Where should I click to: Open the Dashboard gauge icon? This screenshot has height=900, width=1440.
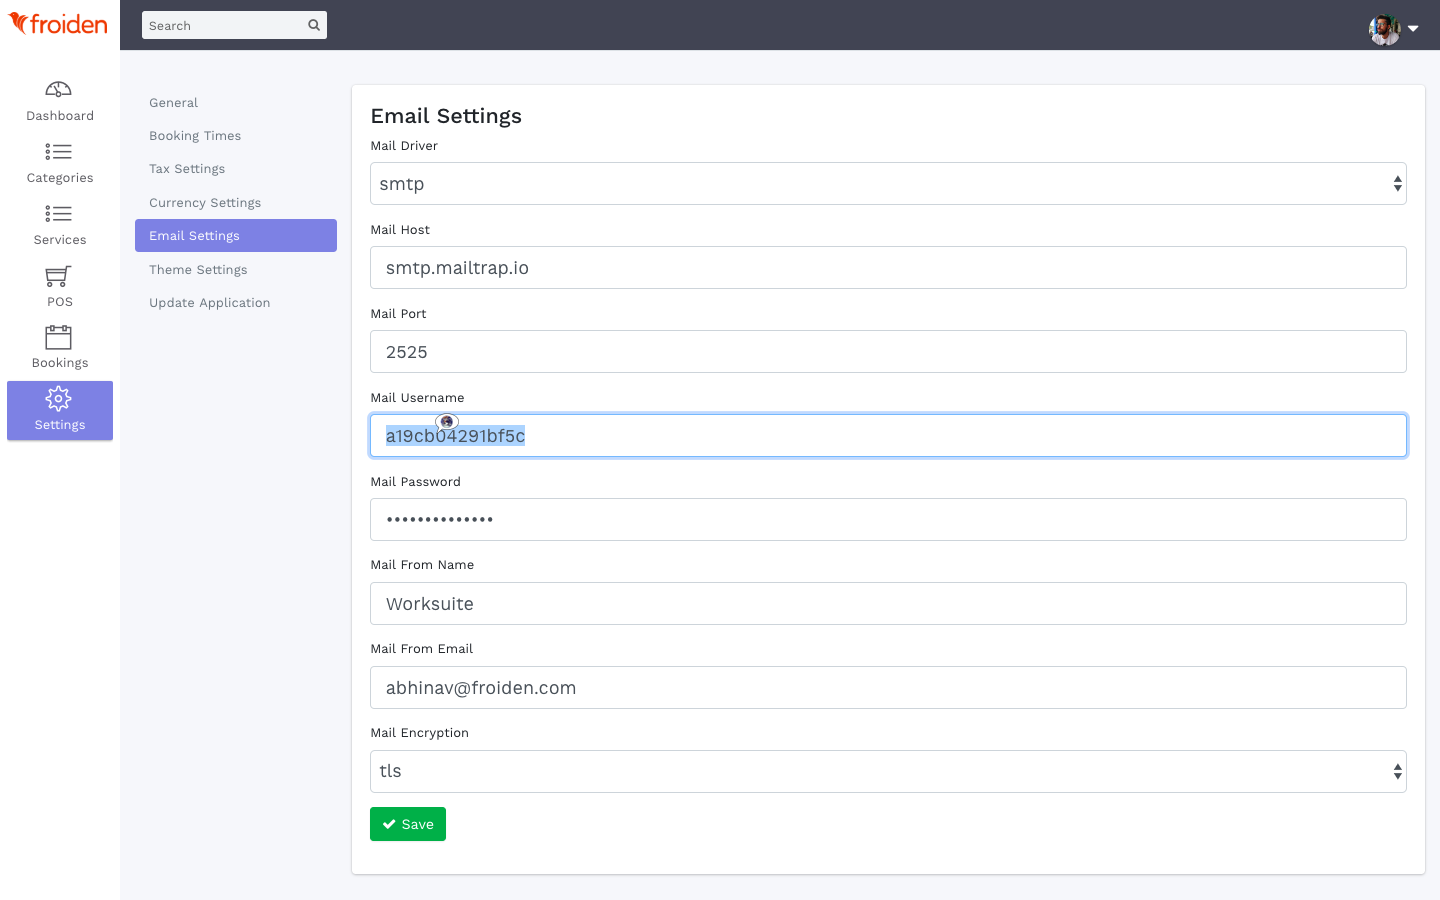click(x=59, y=90)
